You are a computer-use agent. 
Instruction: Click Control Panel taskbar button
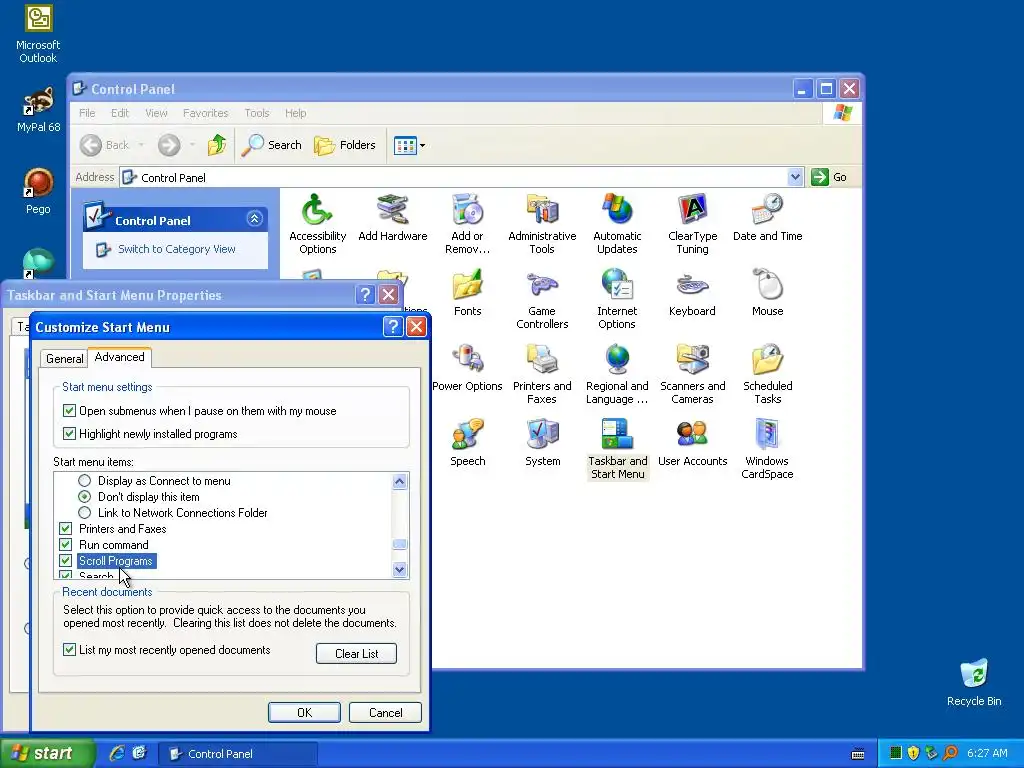click(238, 754)
